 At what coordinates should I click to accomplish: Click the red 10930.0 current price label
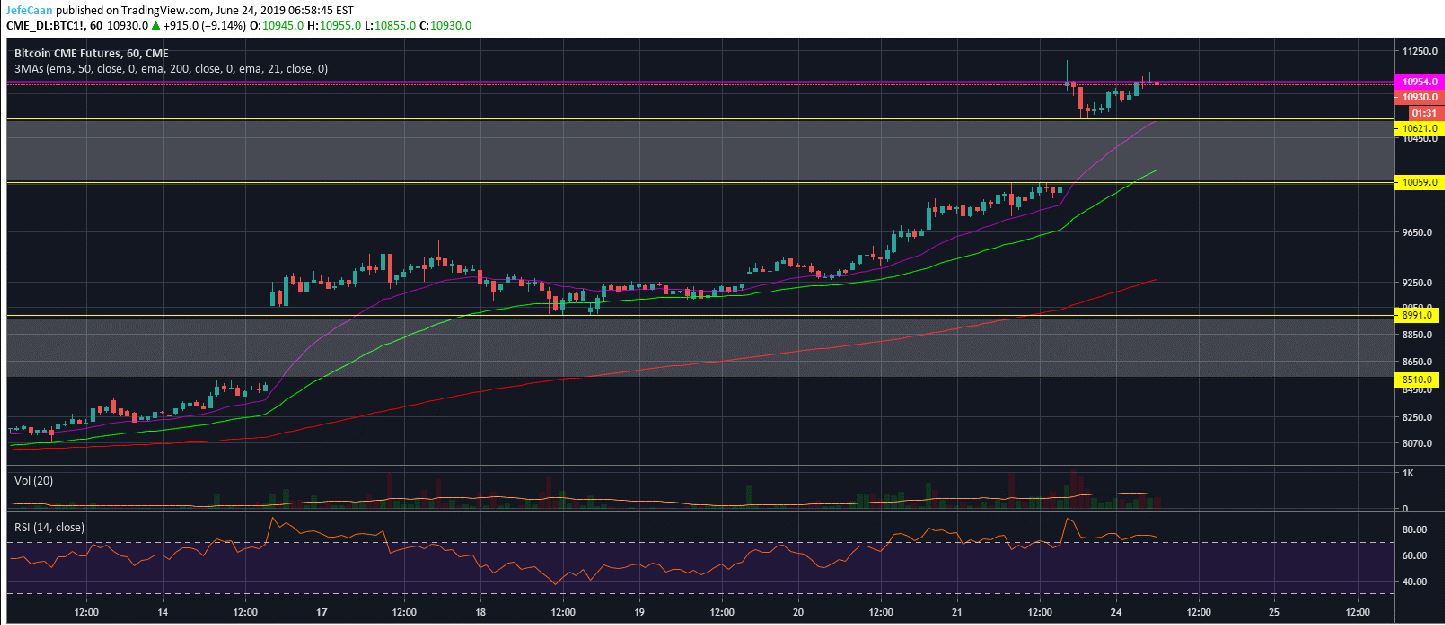pos(1419,96)
